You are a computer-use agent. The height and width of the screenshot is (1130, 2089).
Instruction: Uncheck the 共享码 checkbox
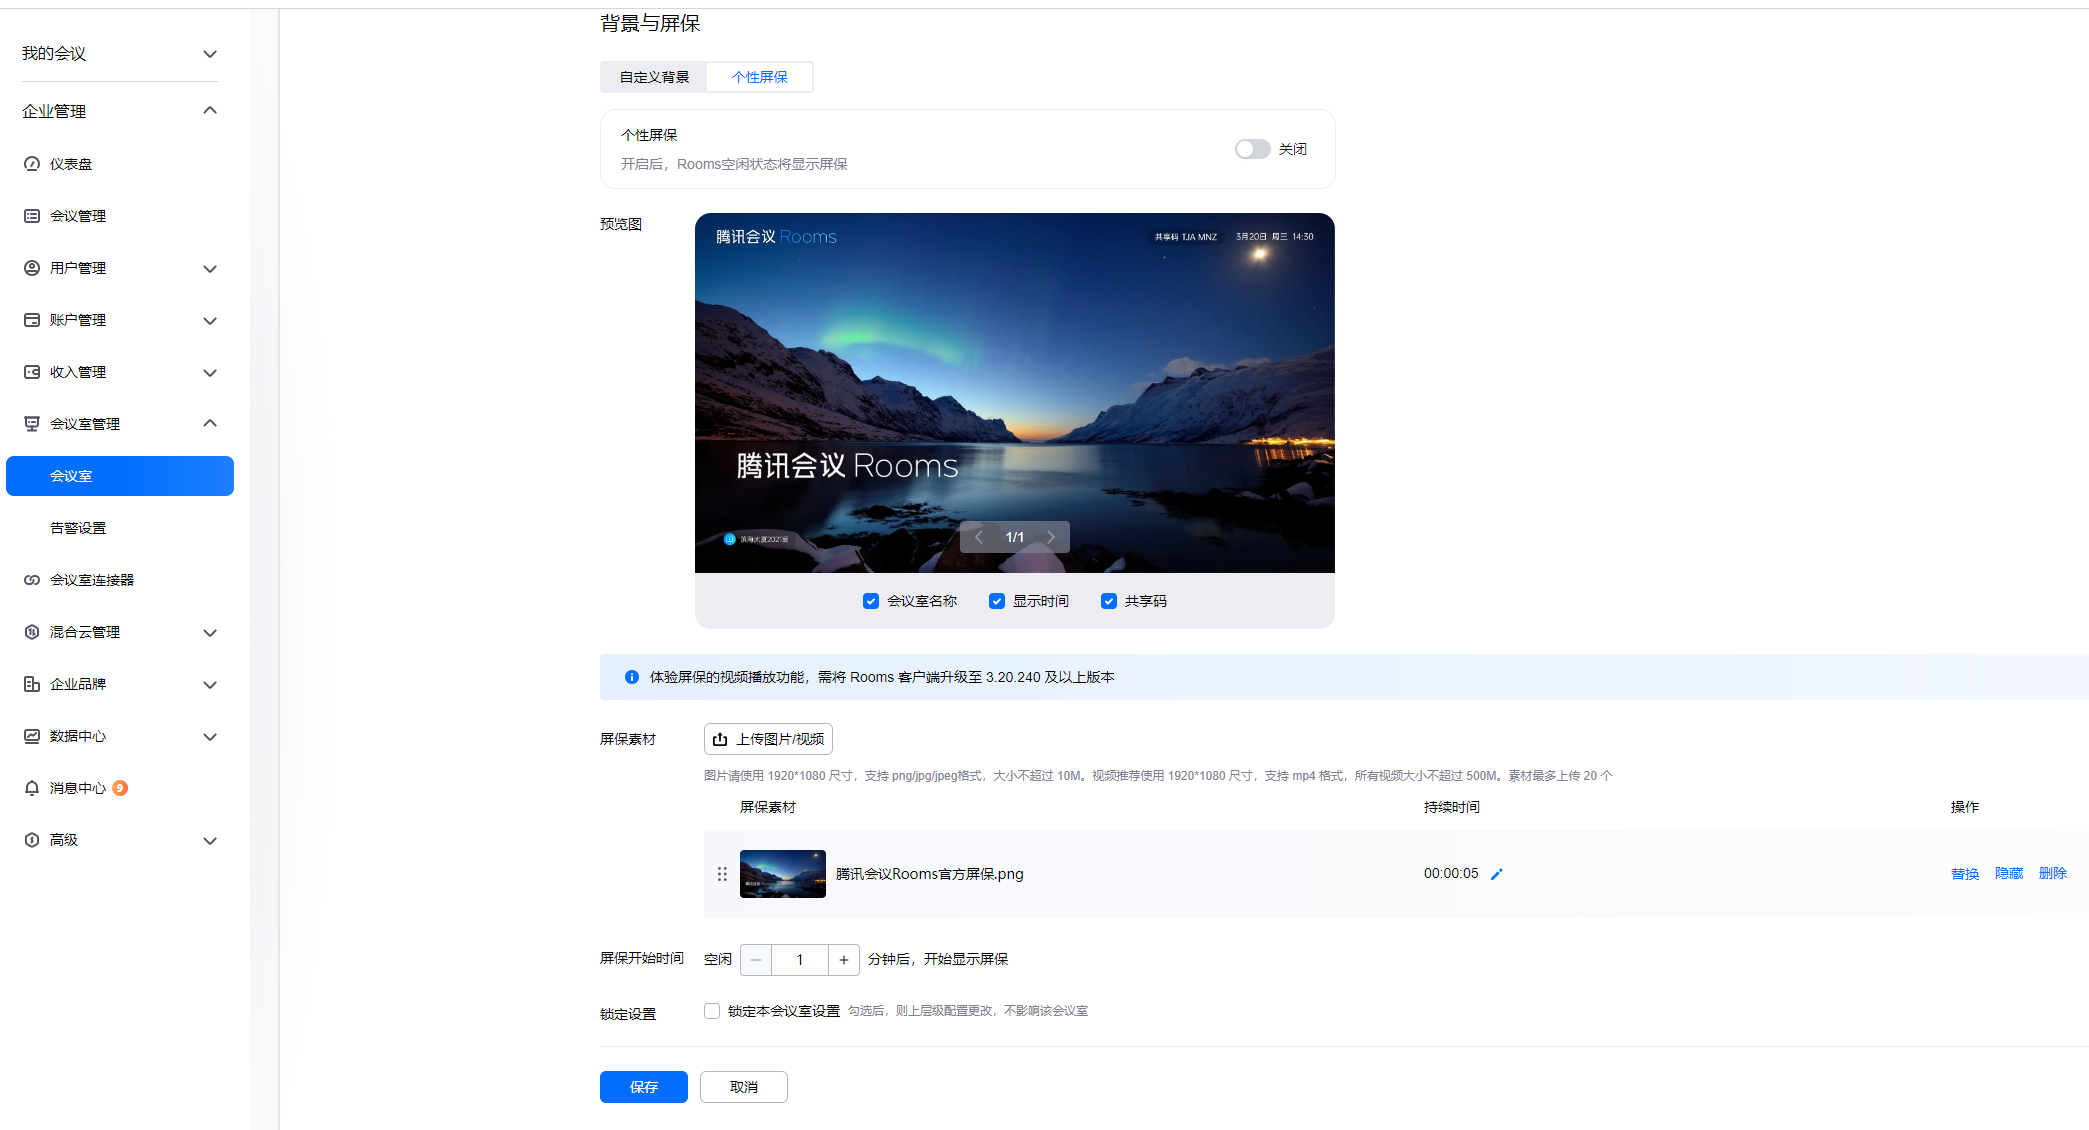point(1109,601)
